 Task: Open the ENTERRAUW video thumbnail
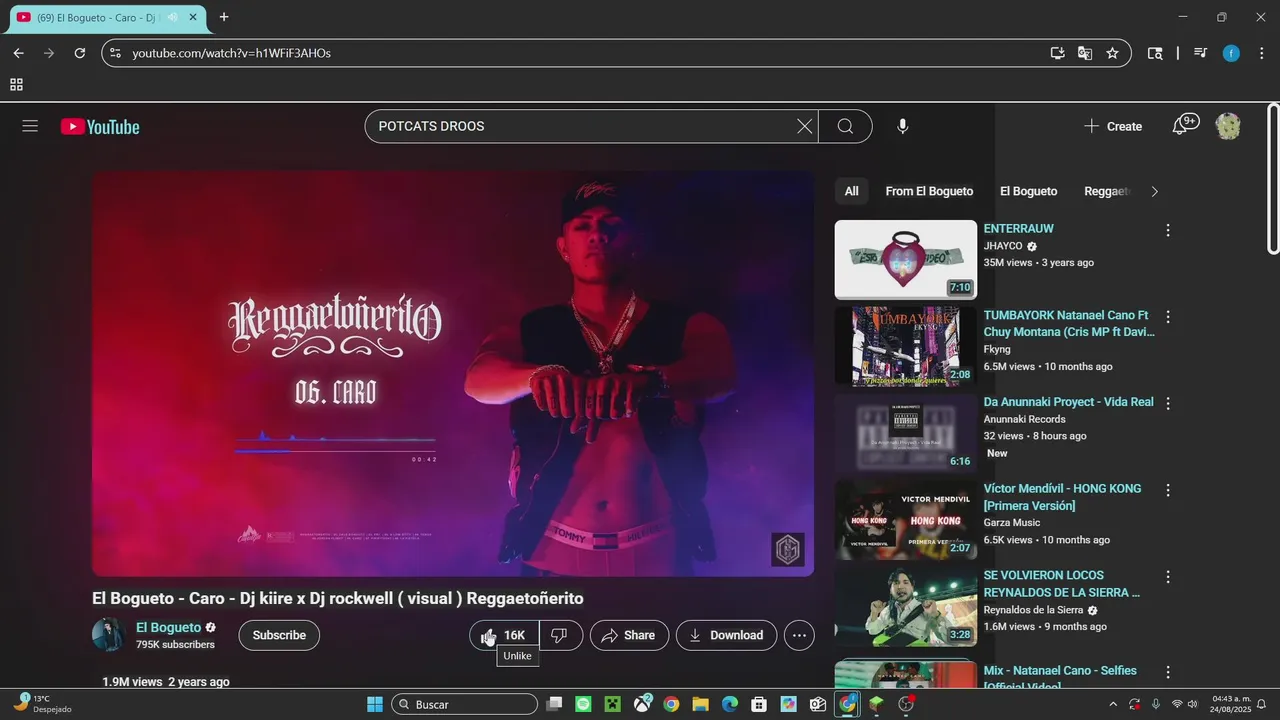(x=906, y=259)
